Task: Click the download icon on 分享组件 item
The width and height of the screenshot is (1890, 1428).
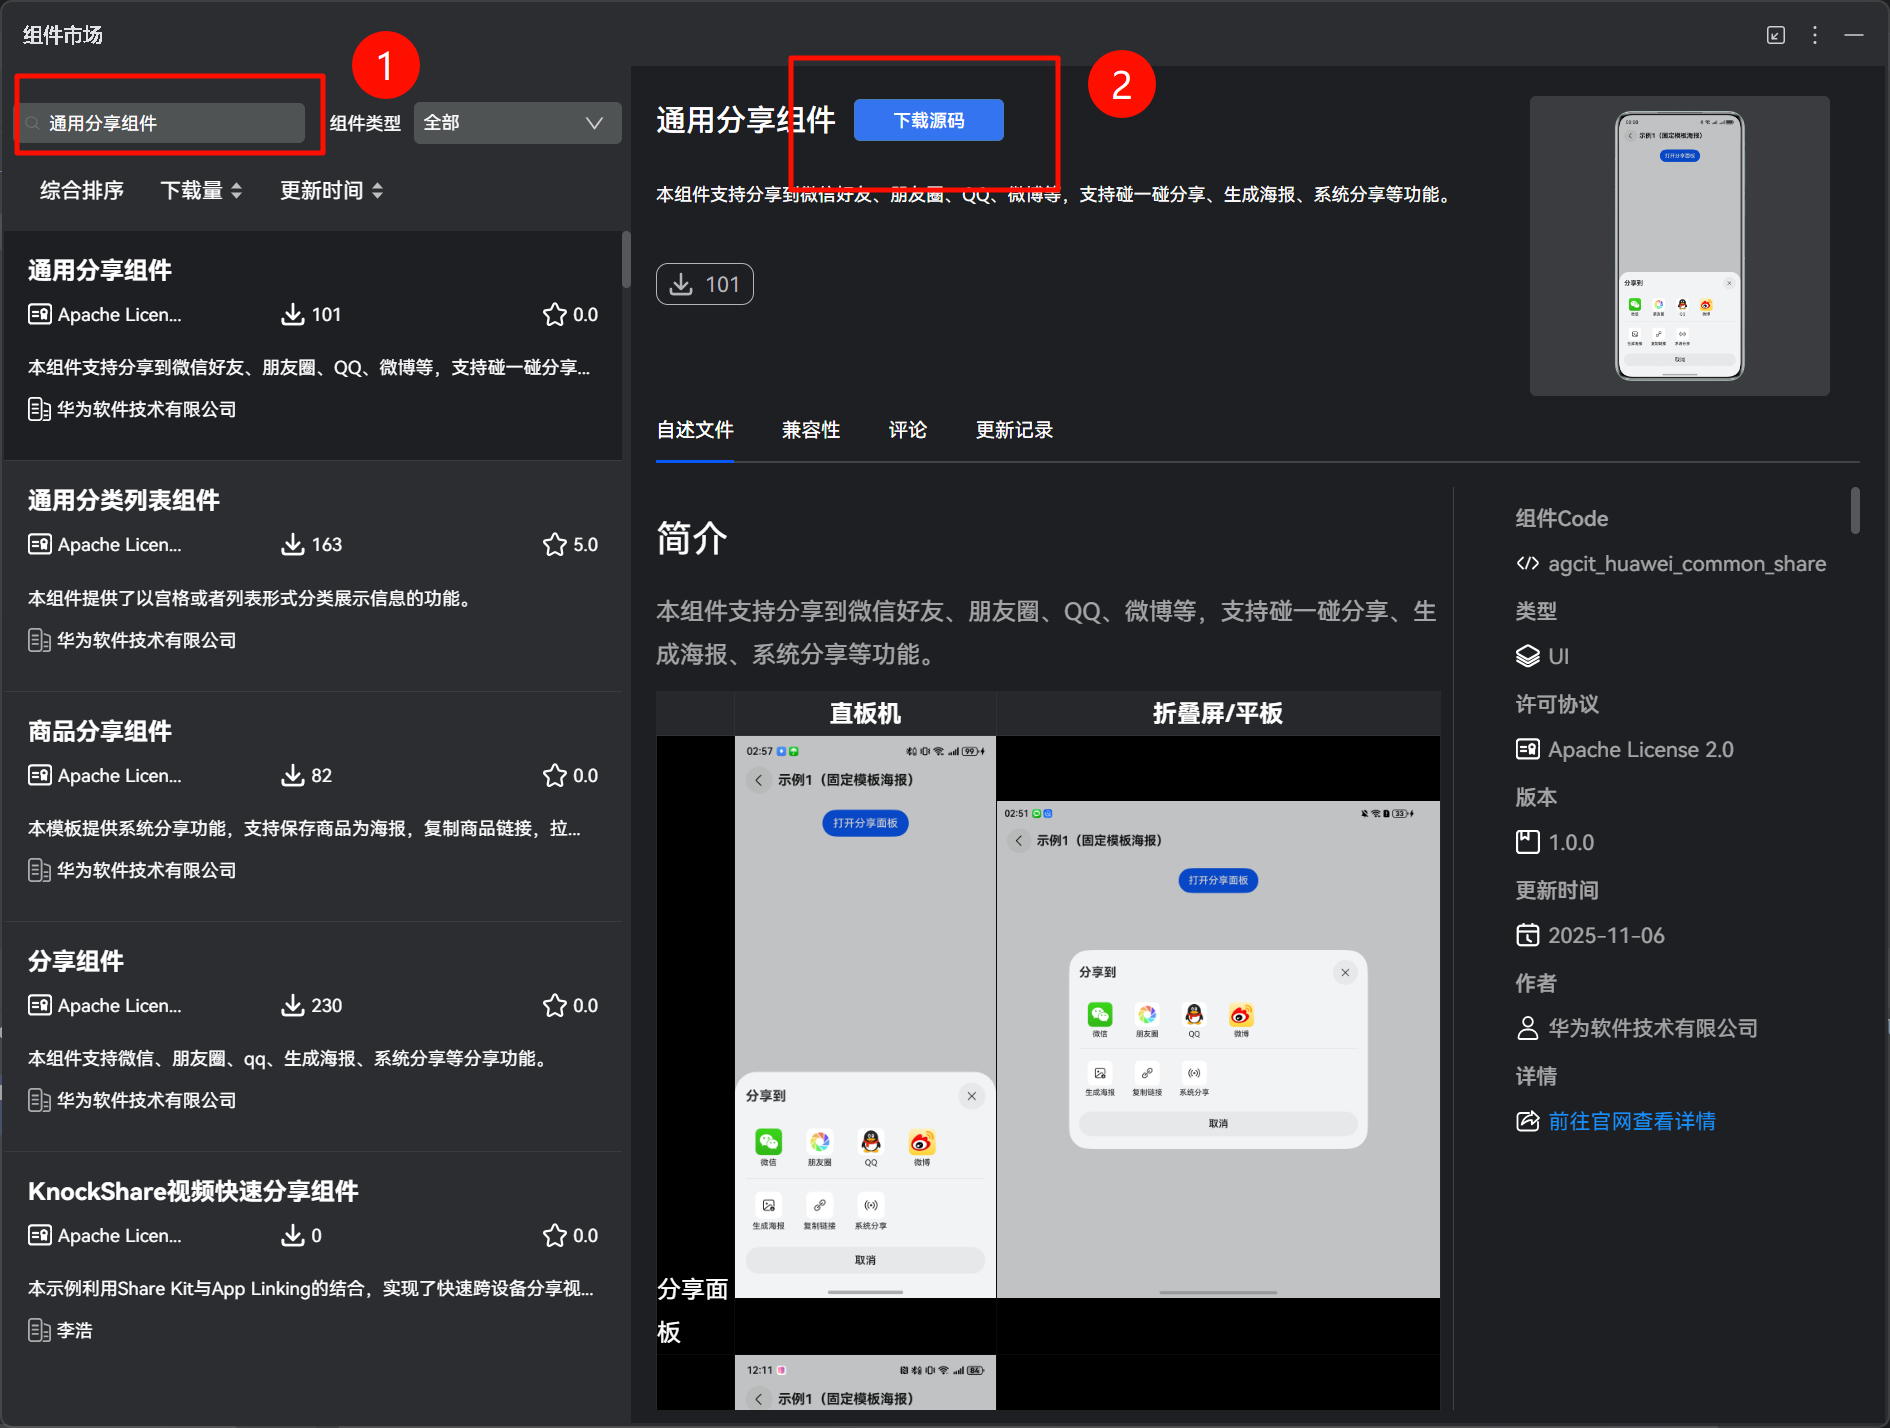Action: click(292, 1005)
